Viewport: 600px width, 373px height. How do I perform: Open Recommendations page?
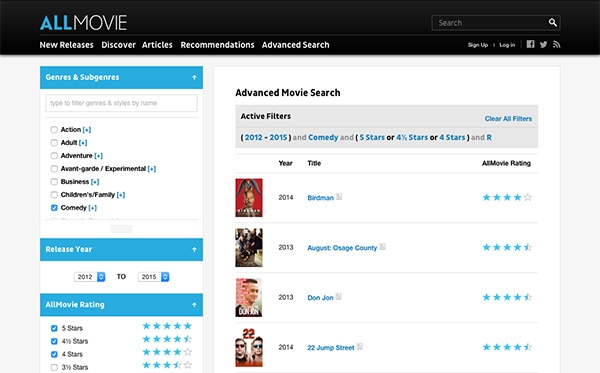coord(217,45)
